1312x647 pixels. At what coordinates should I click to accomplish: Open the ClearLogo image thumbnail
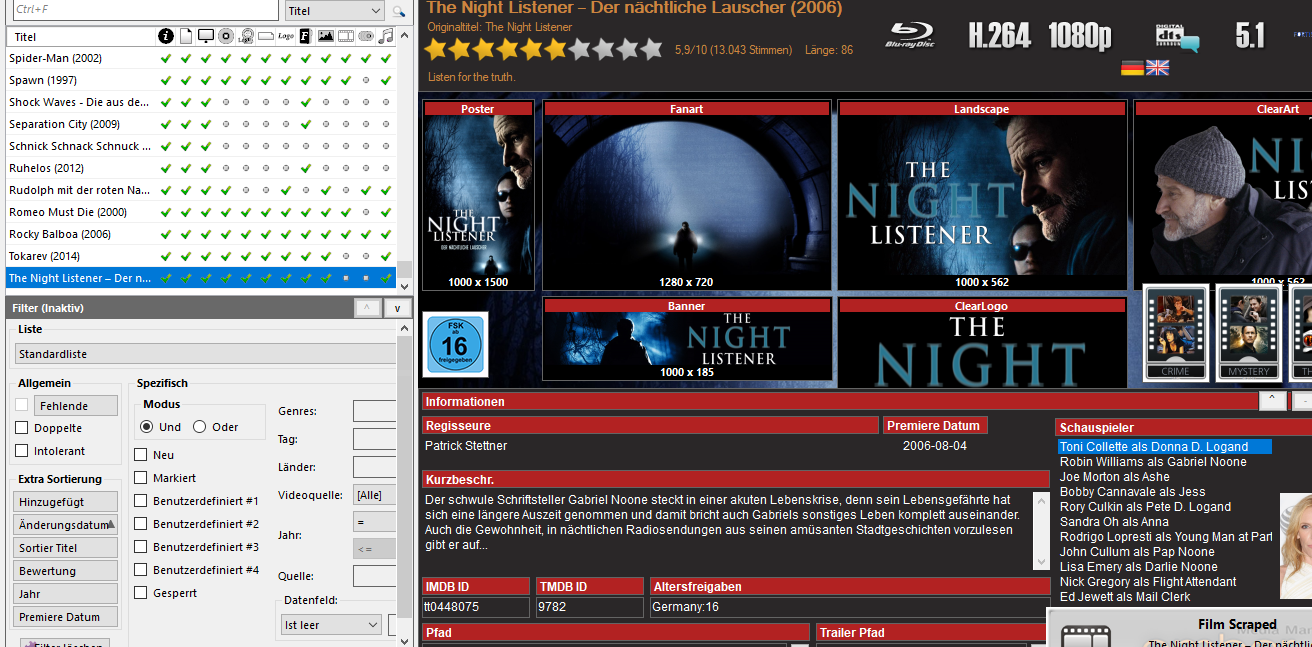pos(982,342)
